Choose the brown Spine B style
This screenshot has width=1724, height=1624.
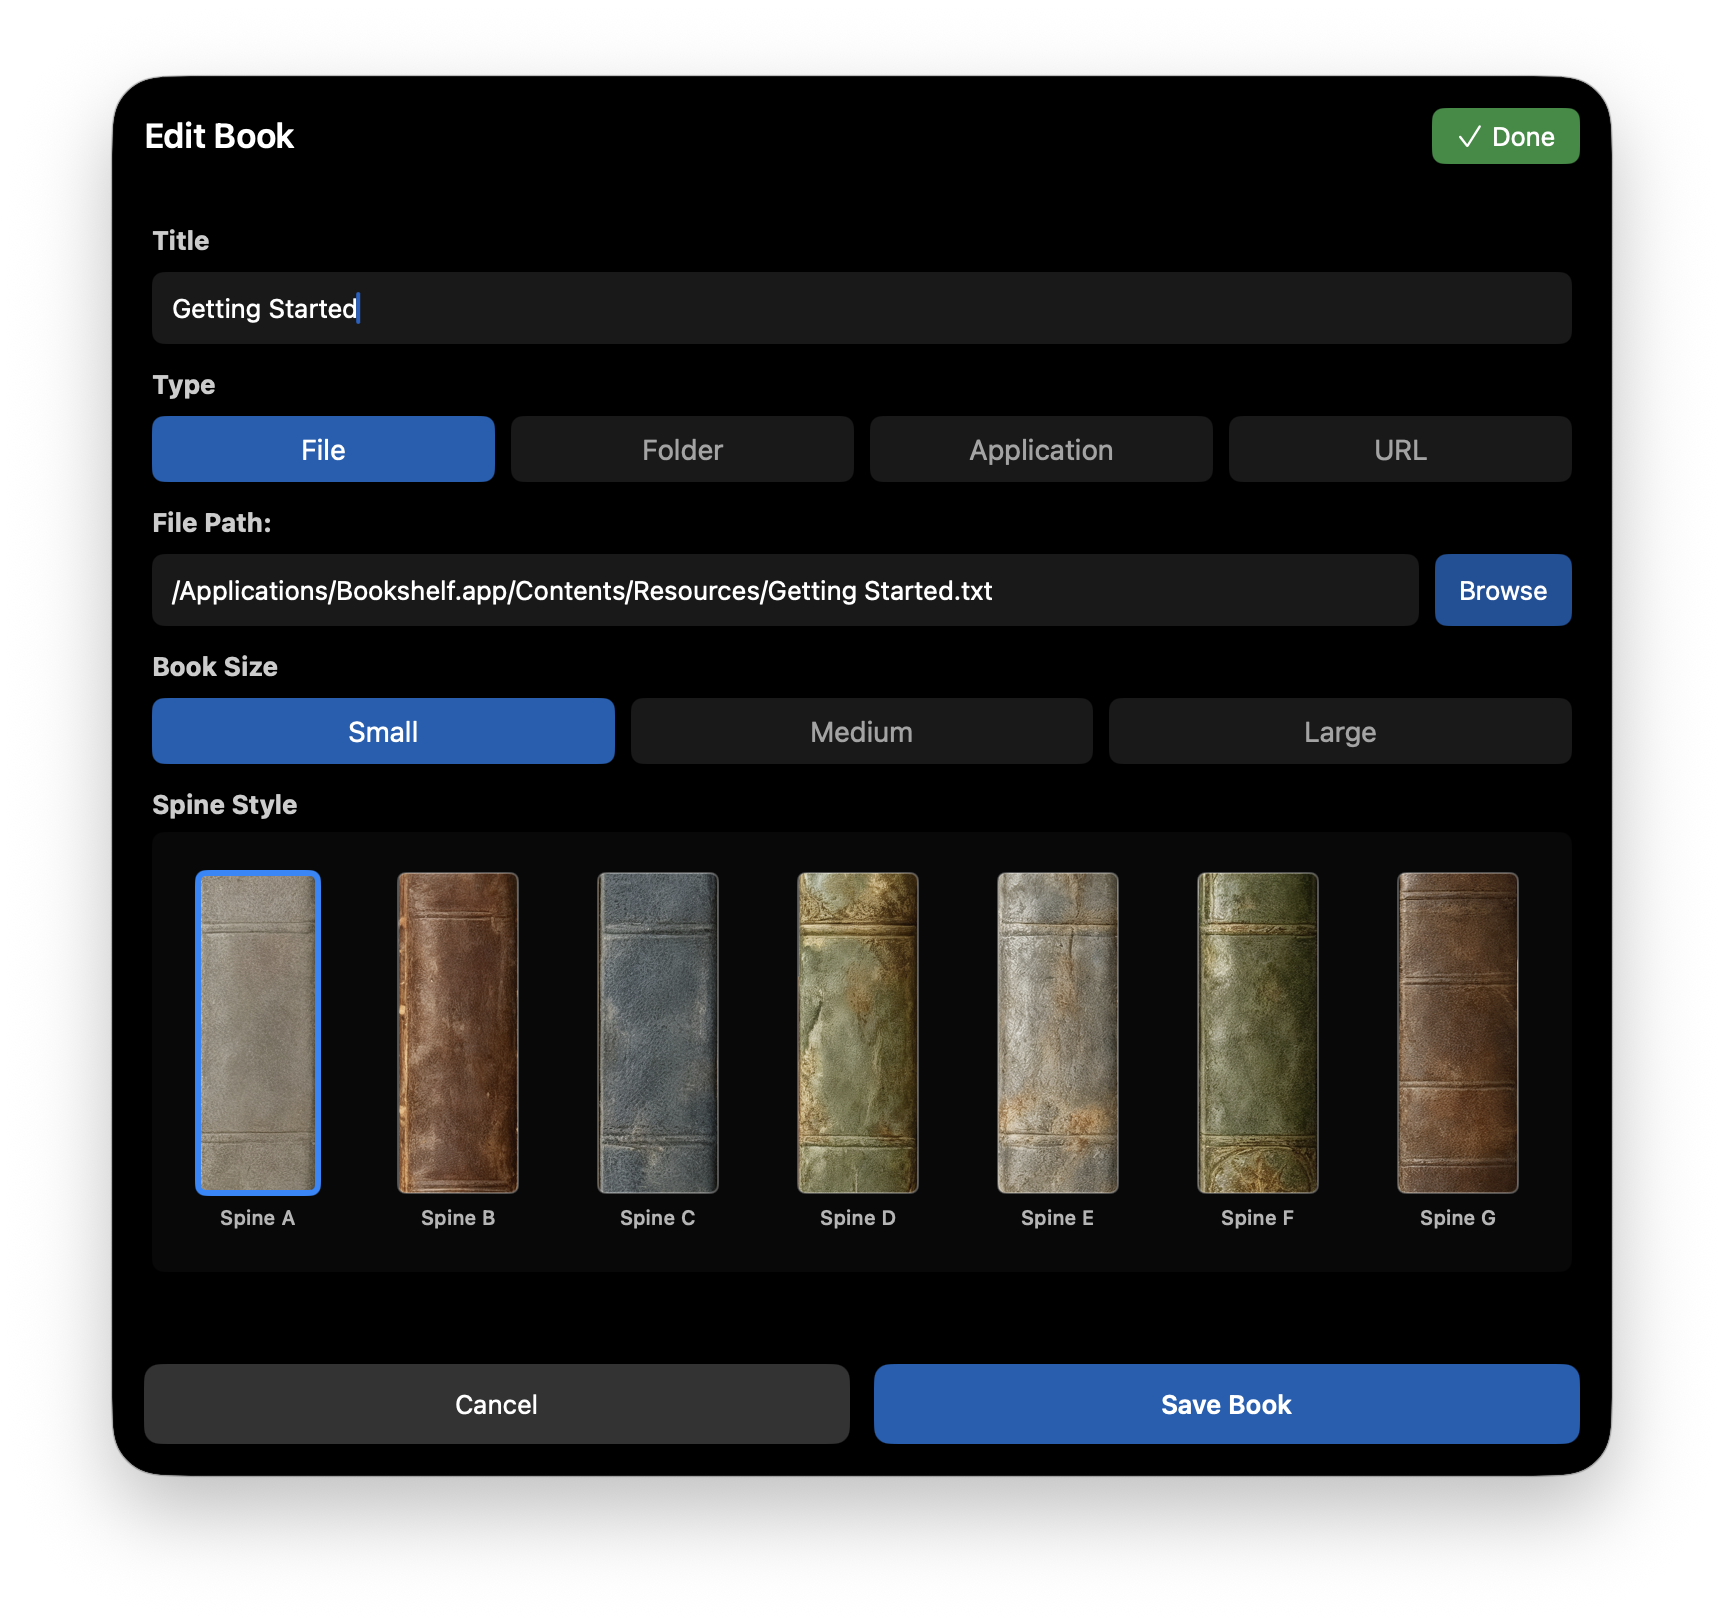[x=458, y=1032]
